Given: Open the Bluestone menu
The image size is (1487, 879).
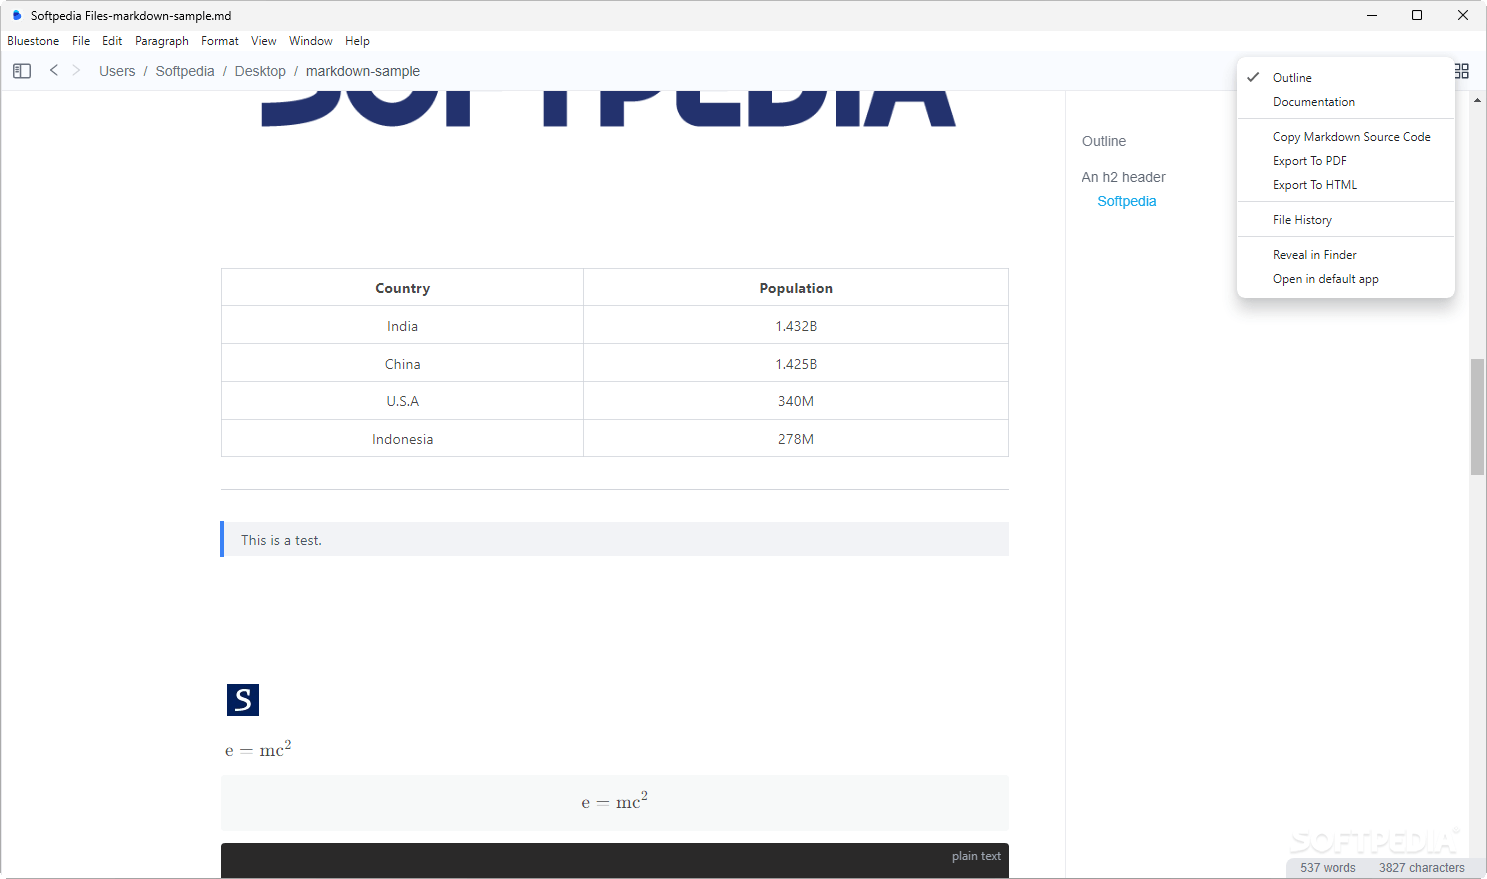Looking at the screenshot, I should 33,41.
